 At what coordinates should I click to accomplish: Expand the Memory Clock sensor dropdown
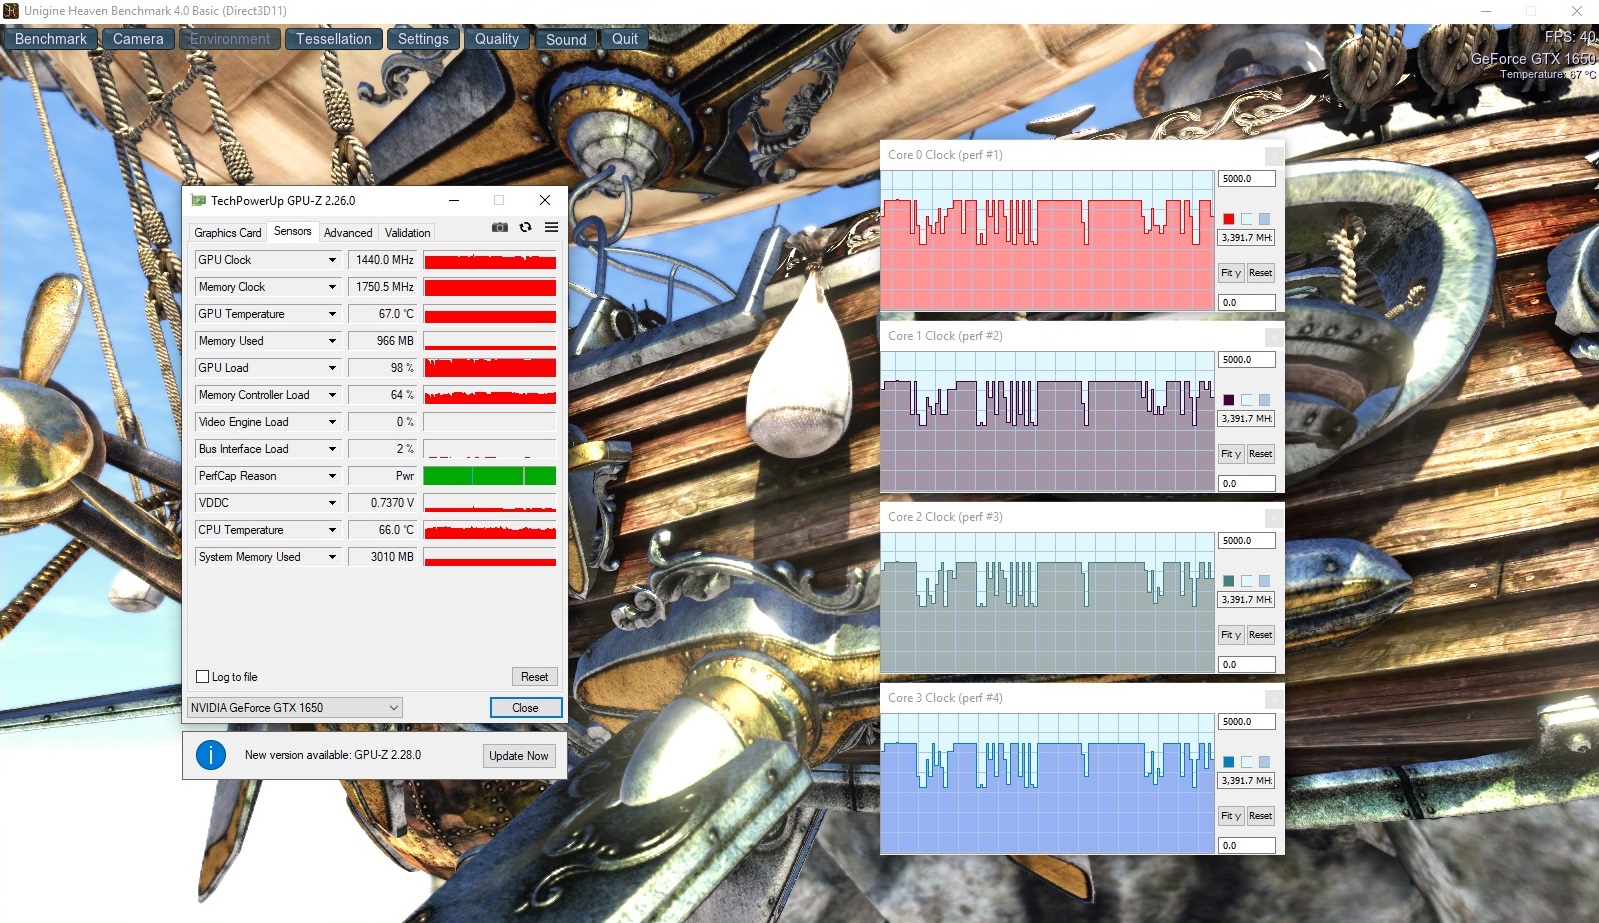[333, 287]
